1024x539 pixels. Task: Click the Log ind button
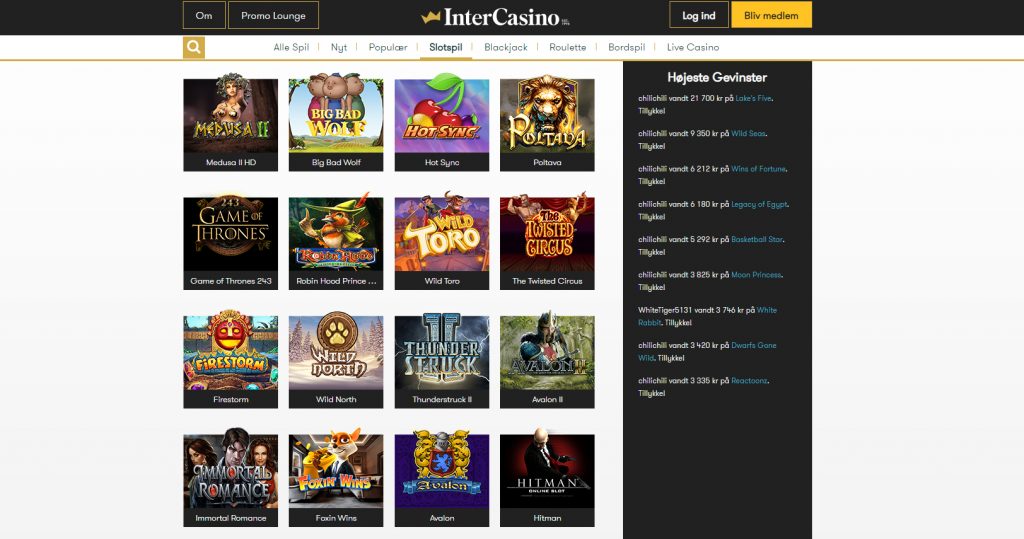tap(699, 15)
